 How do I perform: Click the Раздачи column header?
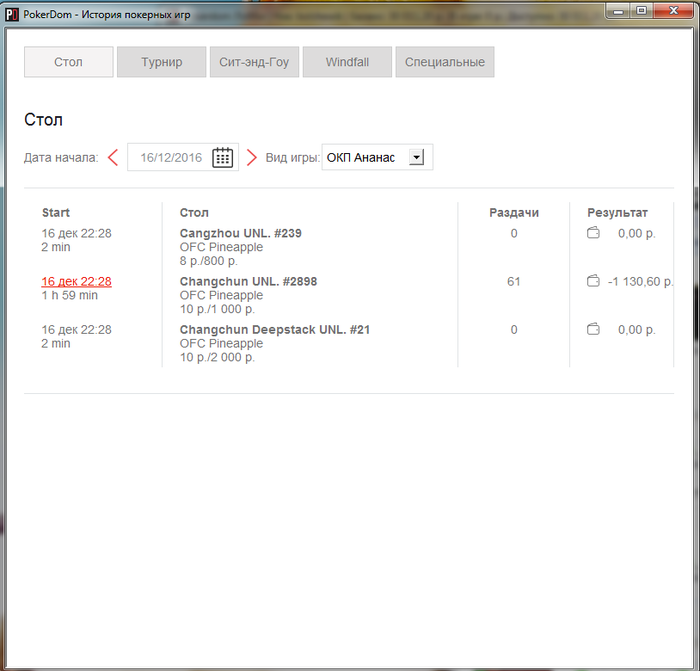[514, 213]
